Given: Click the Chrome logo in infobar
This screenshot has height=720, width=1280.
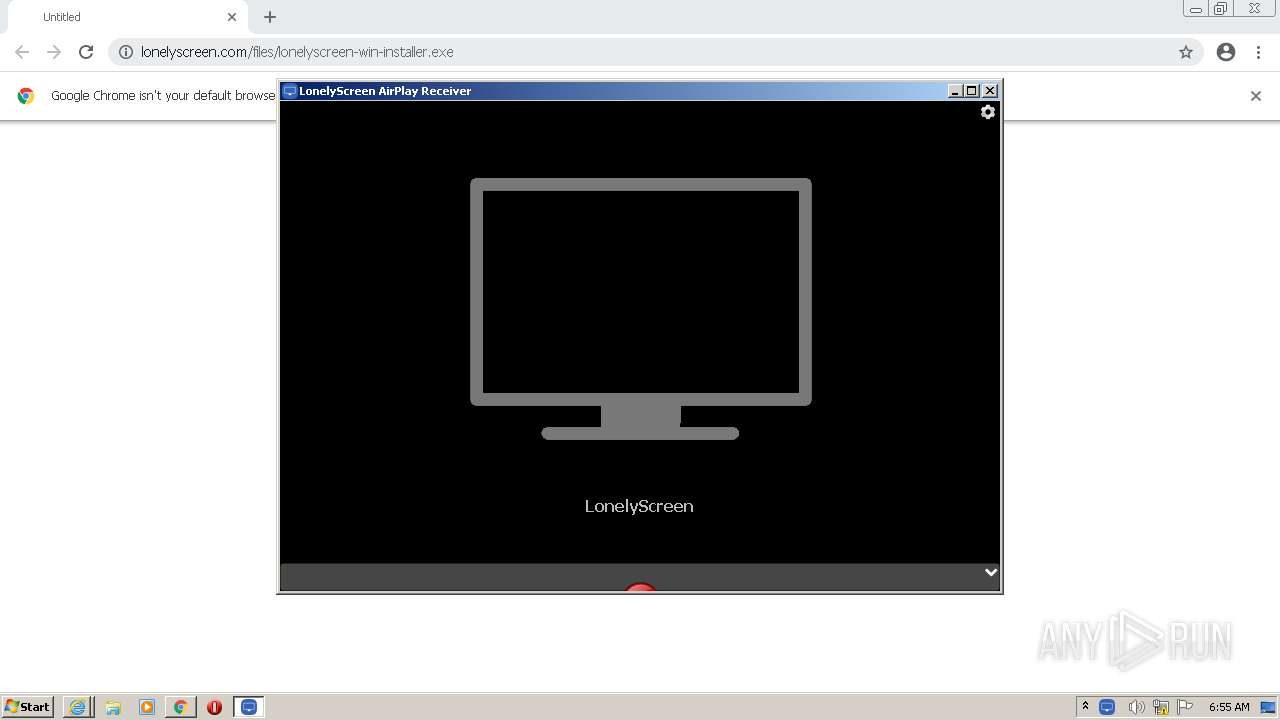Looking at the screenshot, I should (26, 96).
